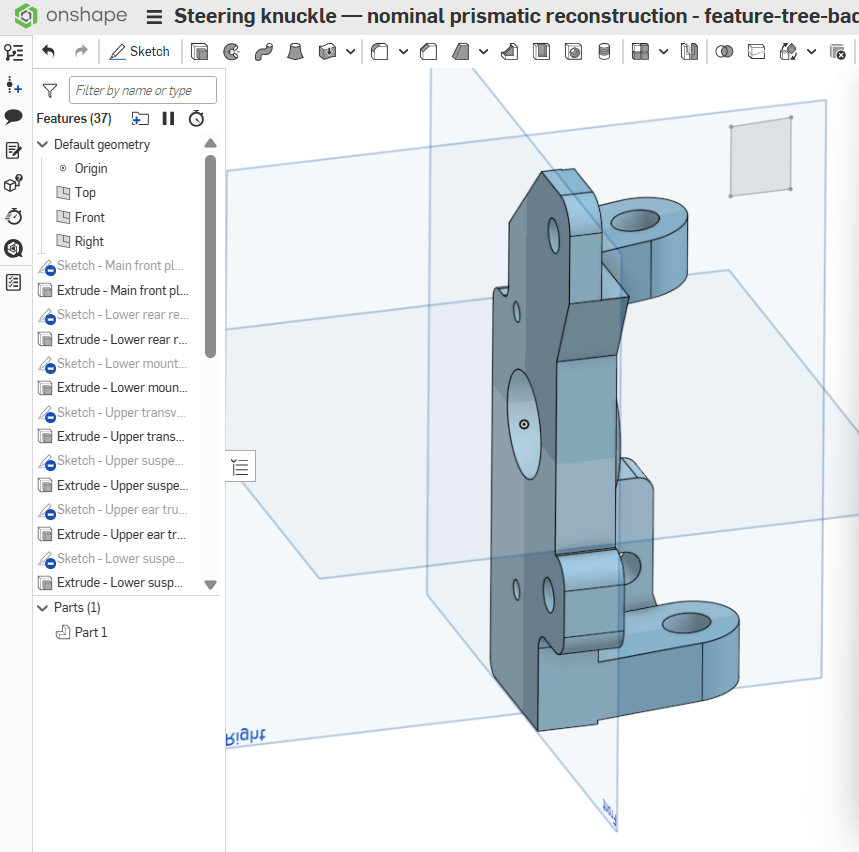Image resolution: width=859 pixels, height=852 pixels.
Task: Click the Redo arrow
Action: tap(81, 52)
